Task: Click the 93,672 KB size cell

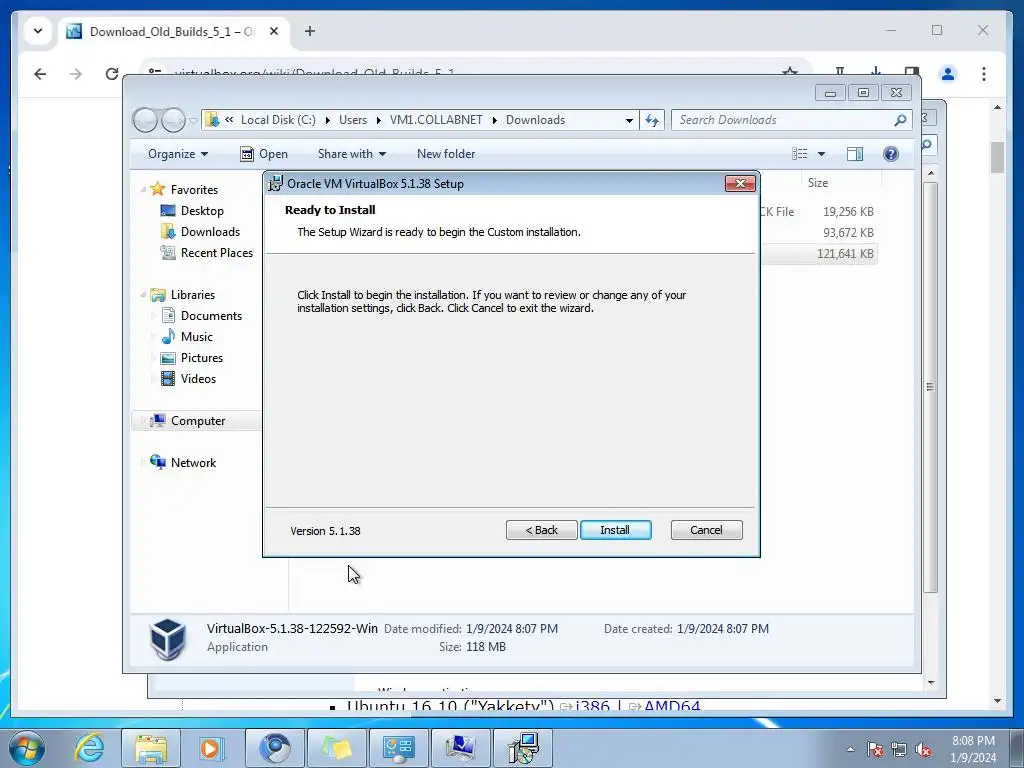Action: [x=848, y=232]
